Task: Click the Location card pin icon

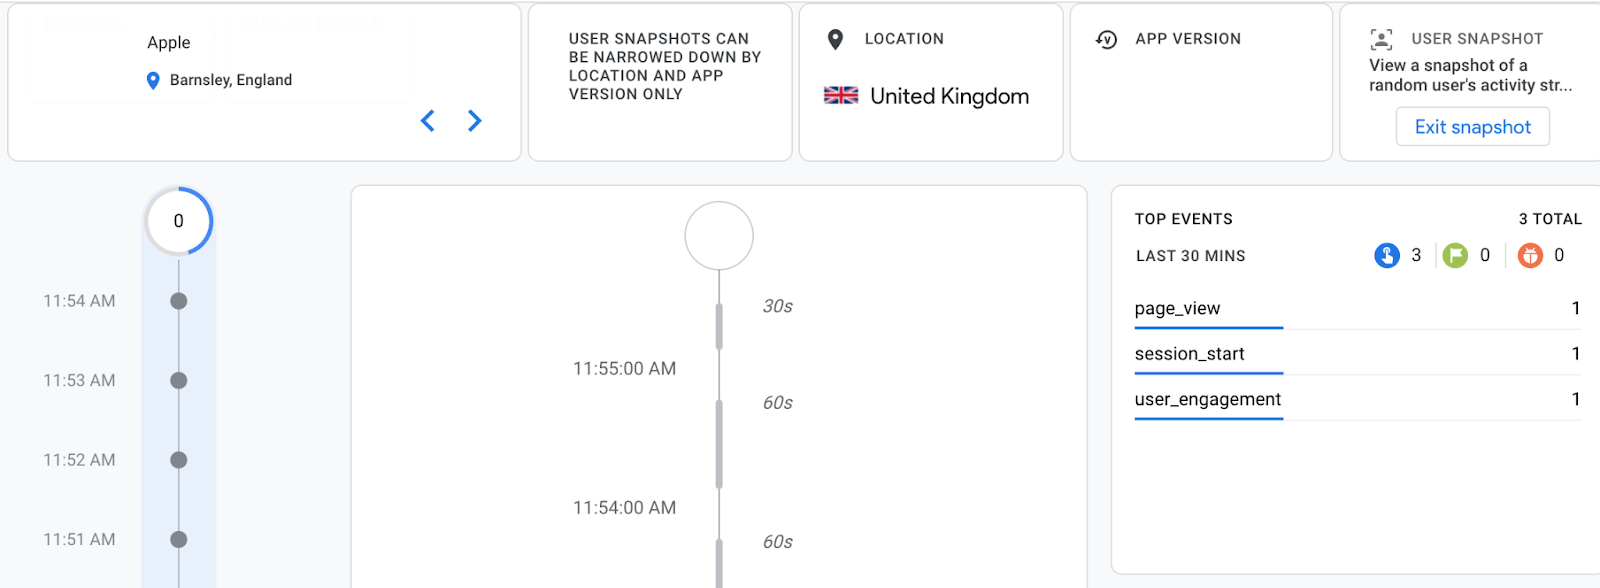Action: pos(836,39)
